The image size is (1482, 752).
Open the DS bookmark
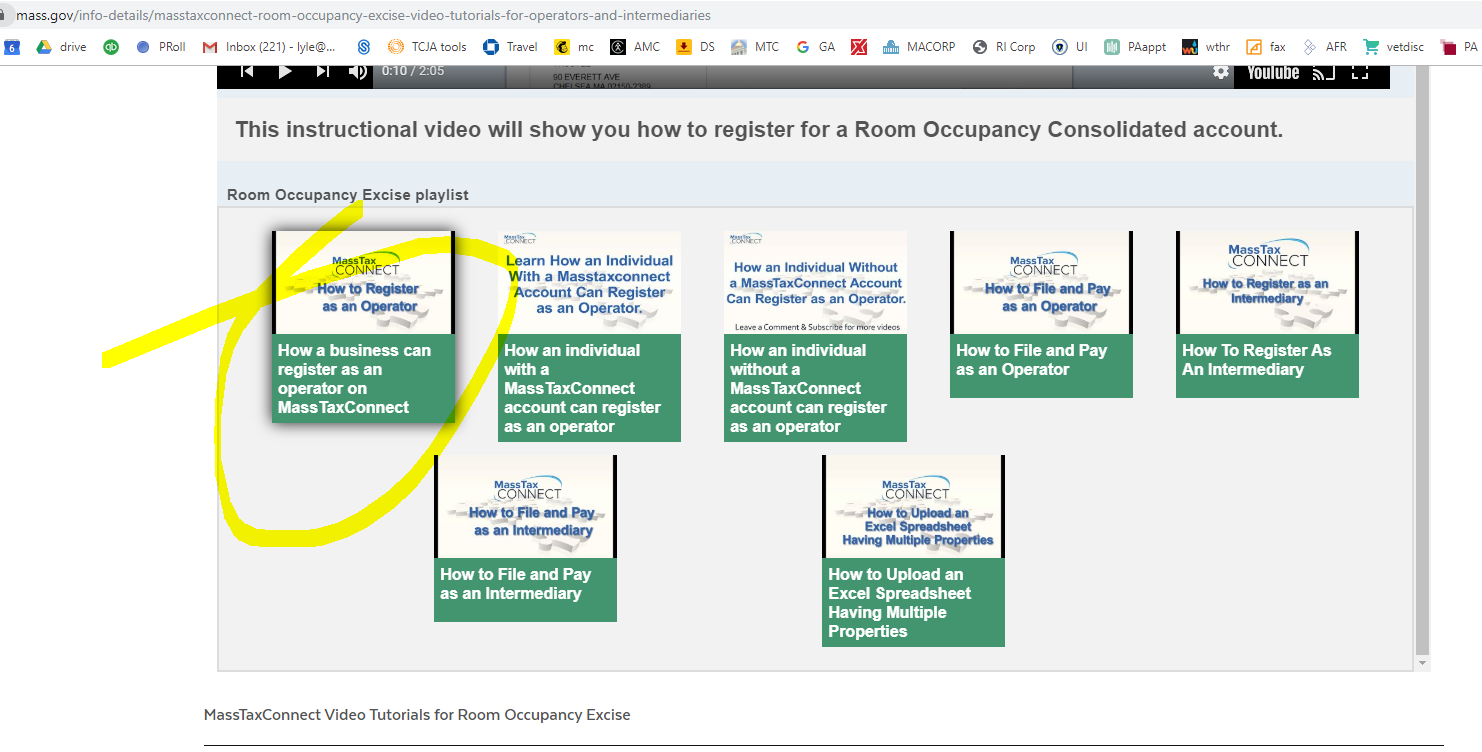(696, 46)
